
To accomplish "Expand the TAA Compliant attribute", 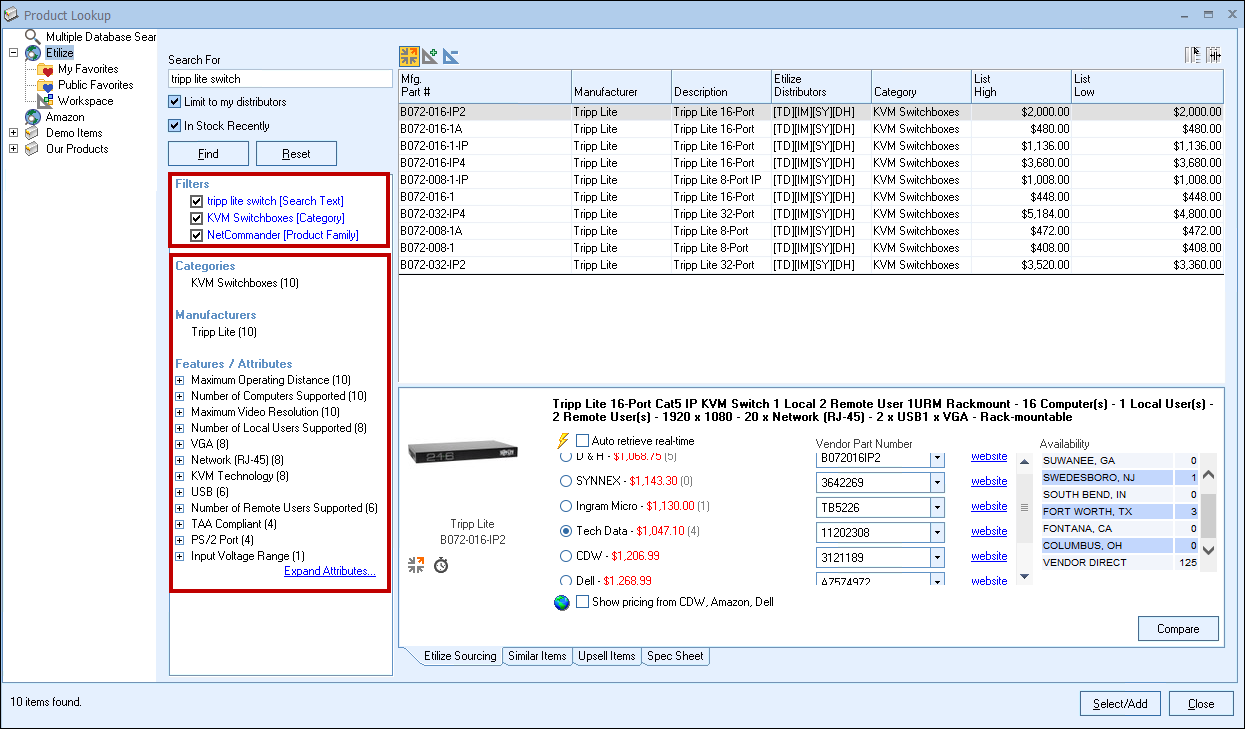I will pyautogui.click(x=180, y=524).
